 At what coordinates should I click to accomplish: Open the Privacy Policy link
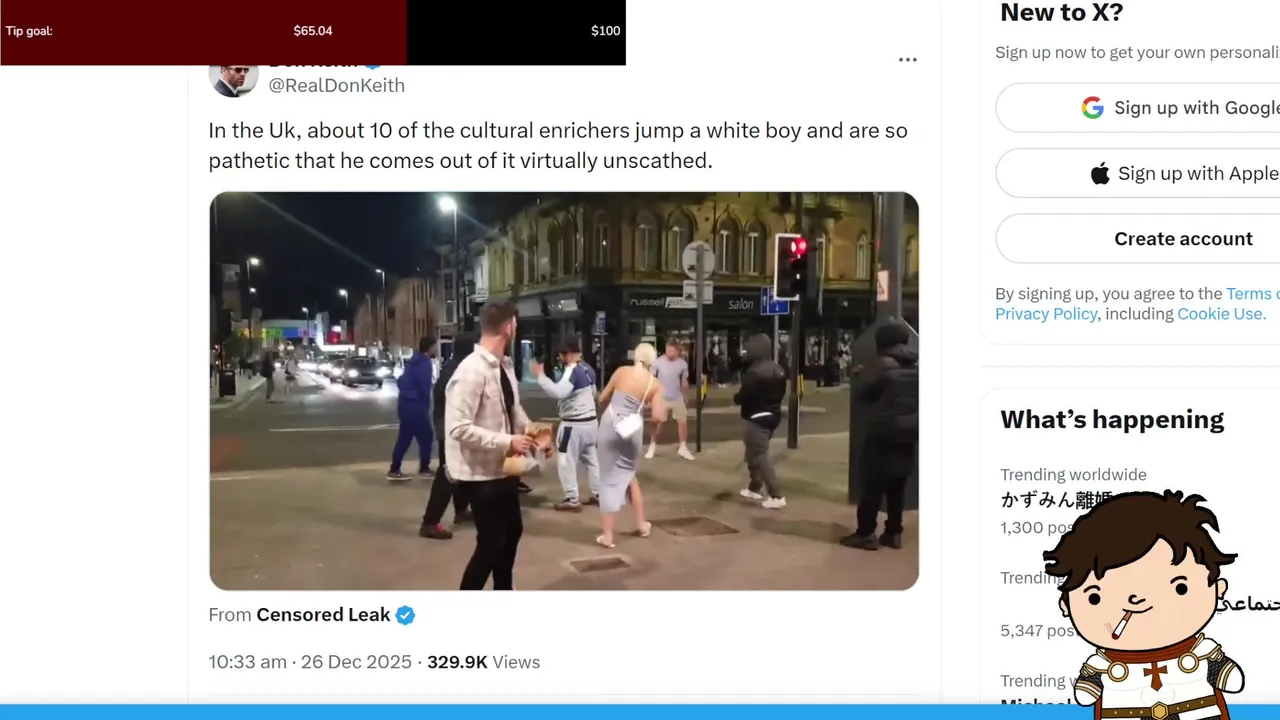pyautogui.click(x=1046, y=314)
